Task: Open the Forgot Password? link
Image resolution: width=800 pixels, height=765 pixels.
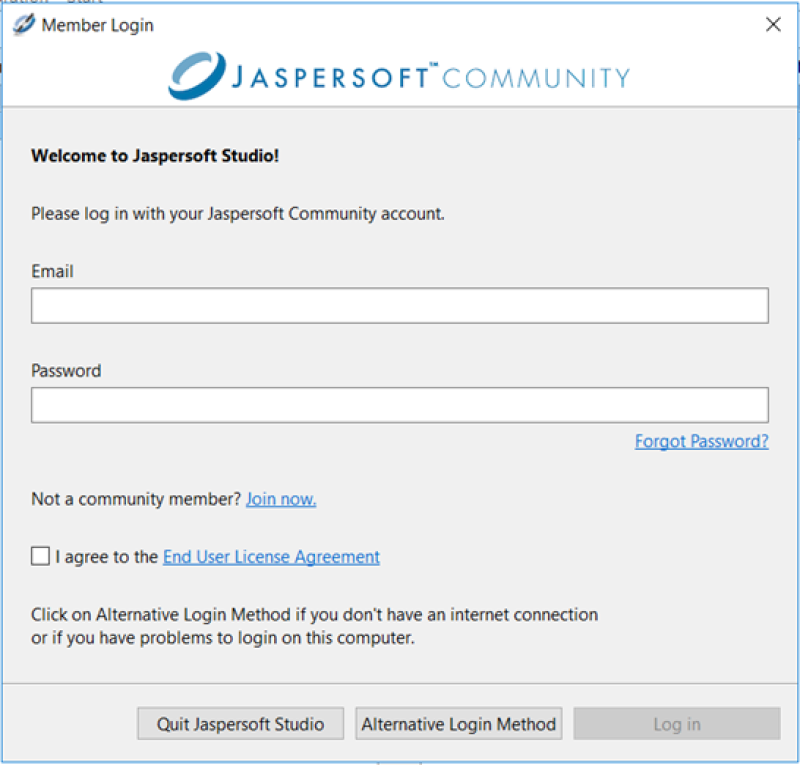Action: pos(701,441)
